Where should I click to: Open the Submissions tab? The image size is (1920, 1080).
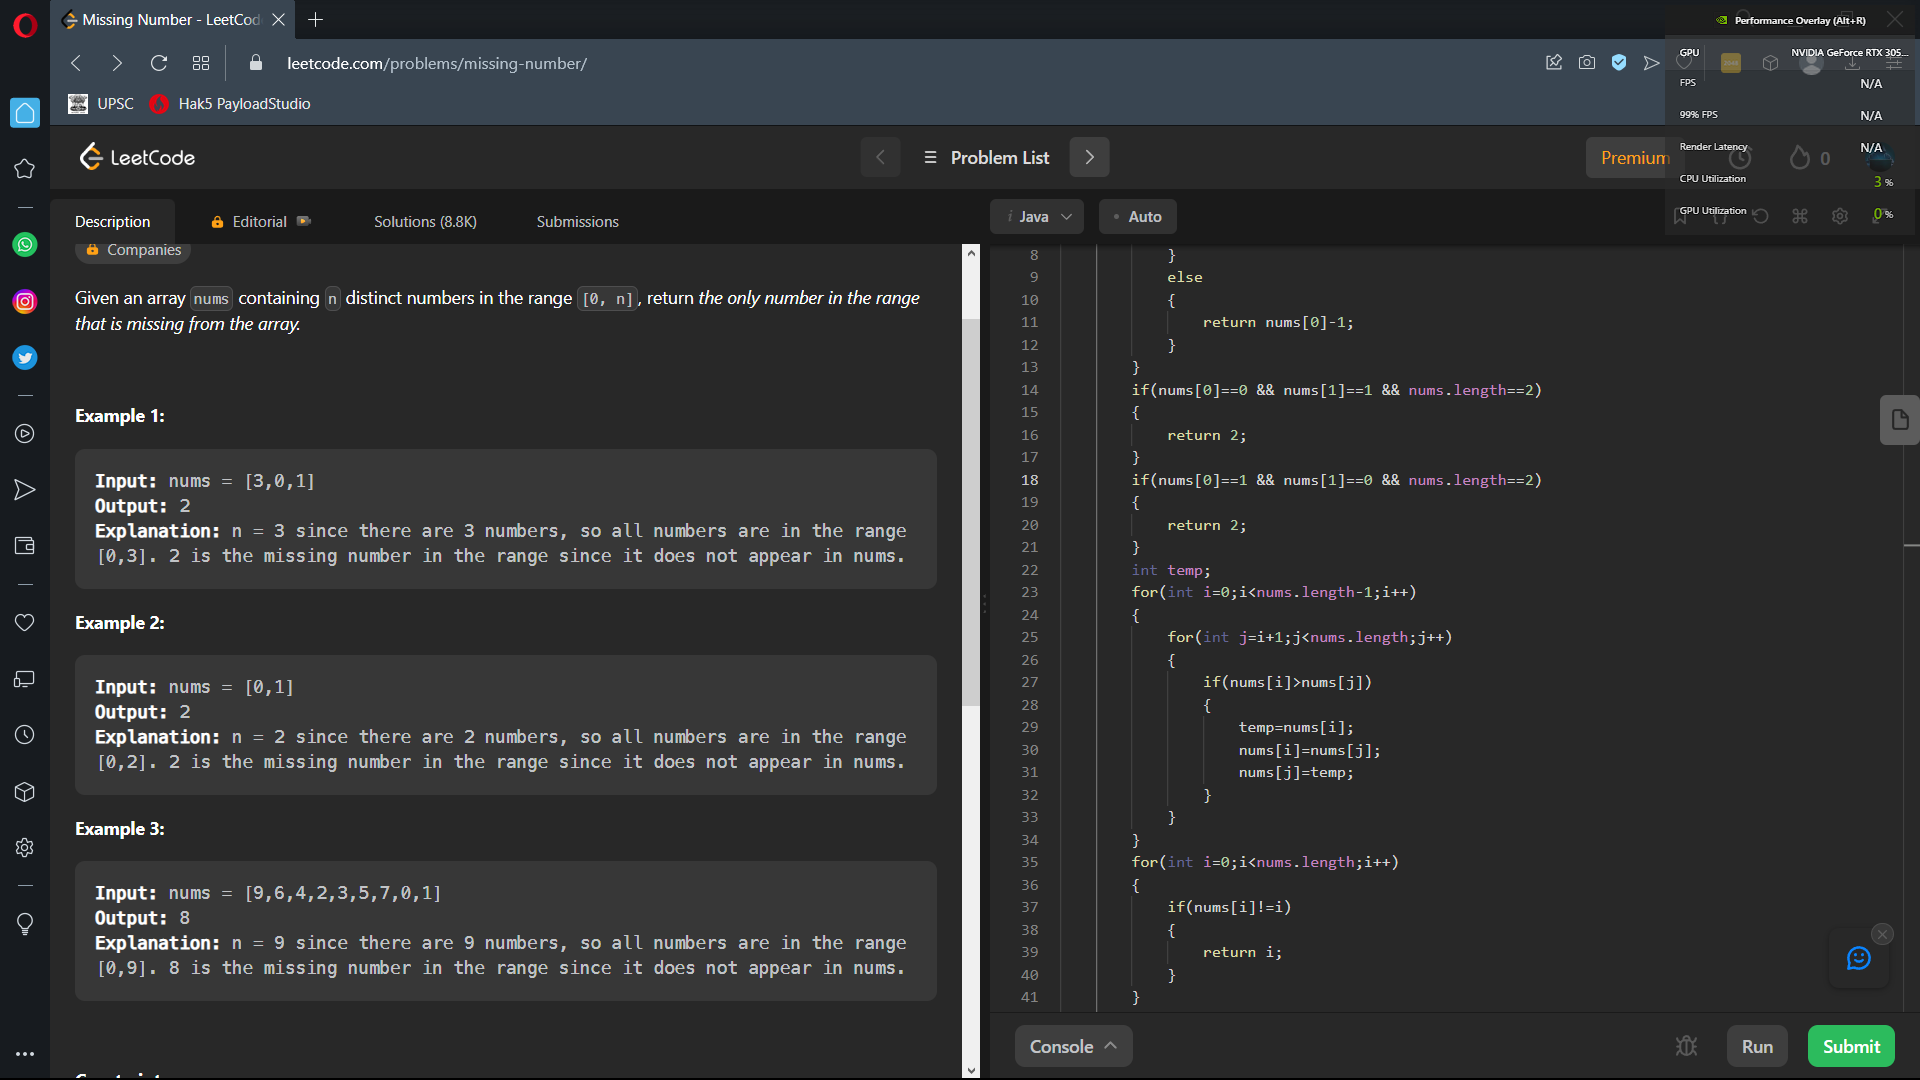tap(577, 222)
